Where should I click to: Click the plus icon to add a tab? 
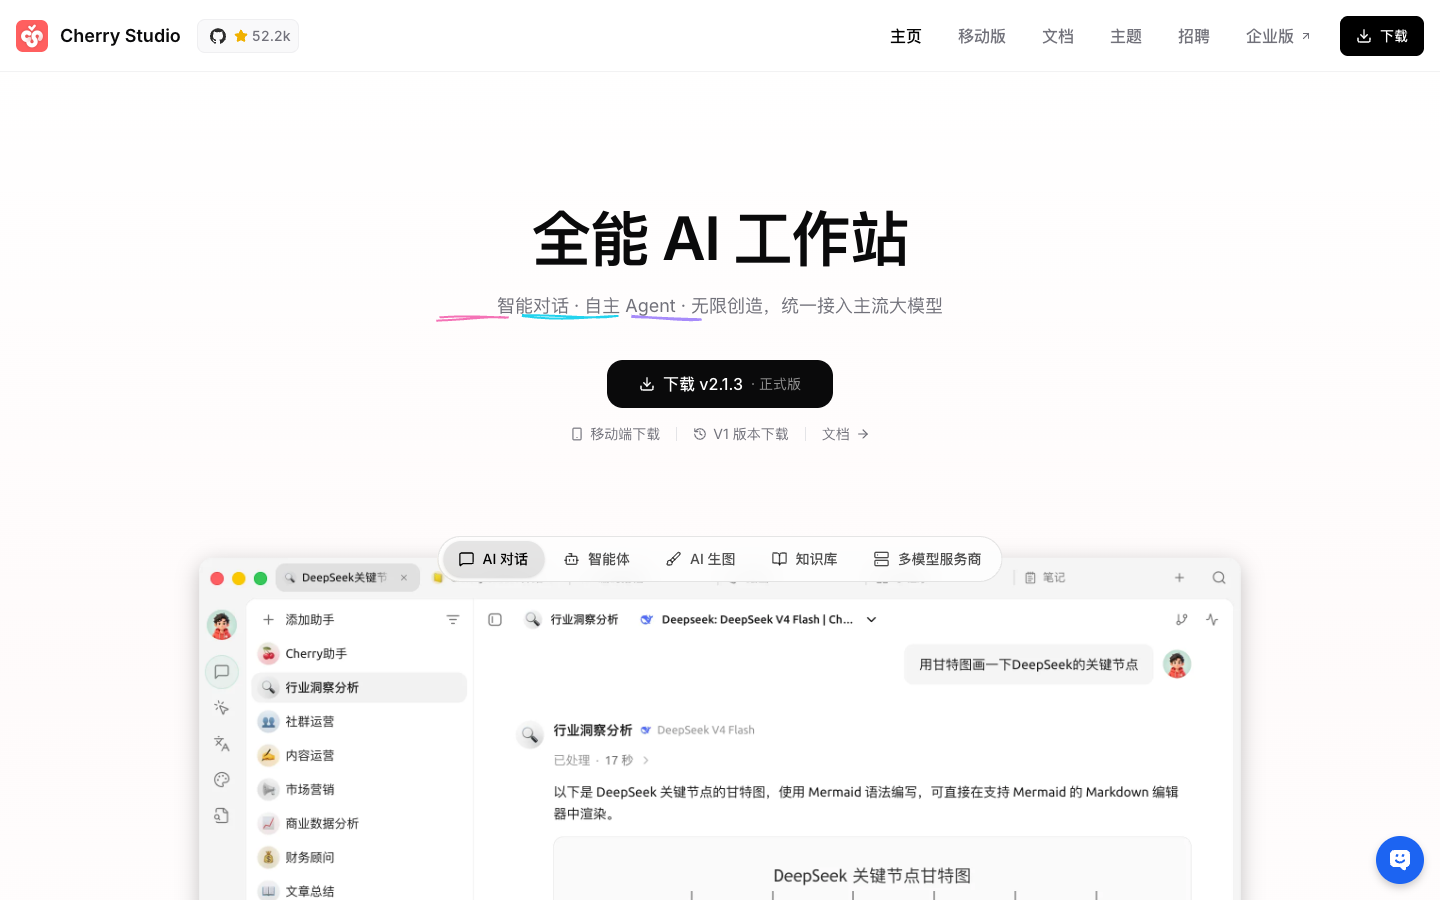(1180, 578)
